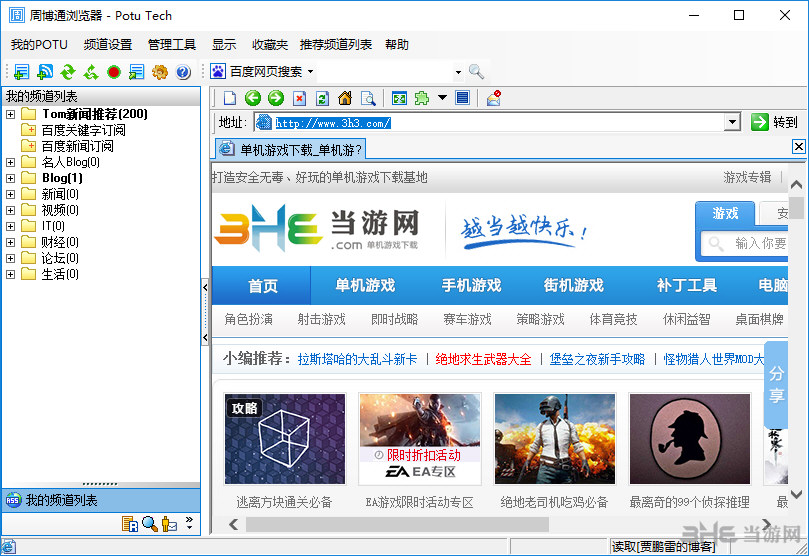Click the mail envelope with red badge icon
This screenshot has width=809, height=556.
click(x=494, y=97)
